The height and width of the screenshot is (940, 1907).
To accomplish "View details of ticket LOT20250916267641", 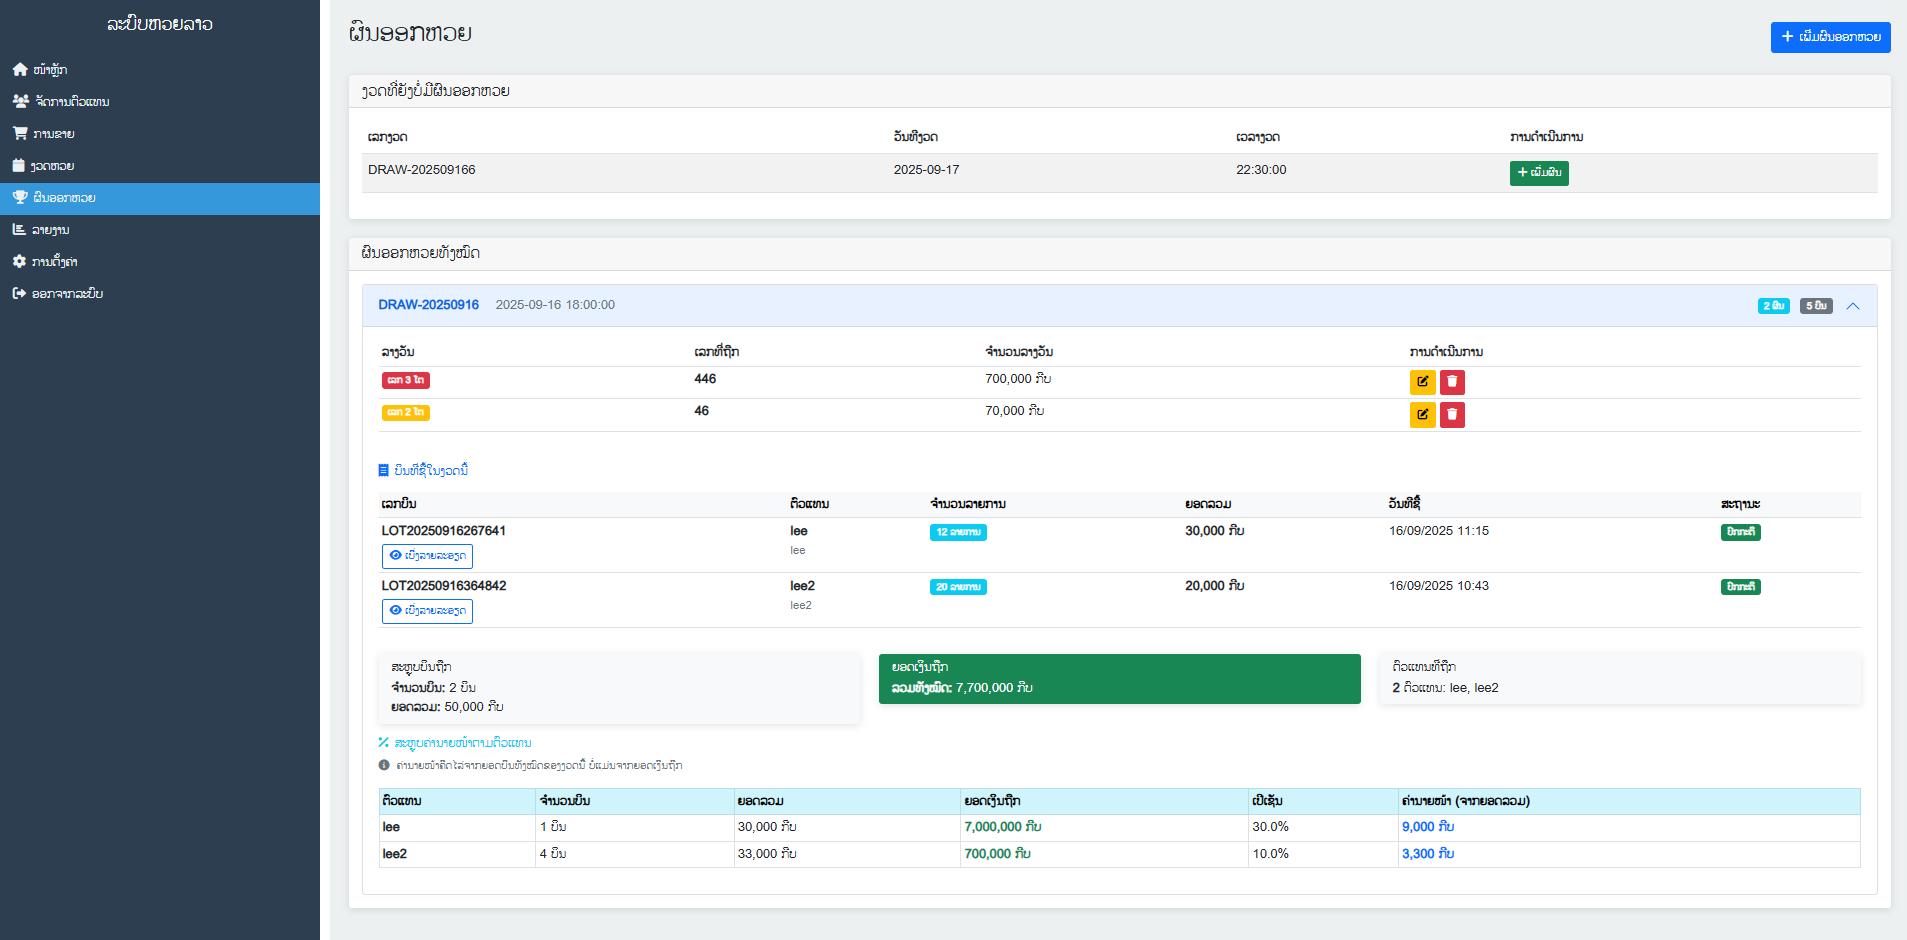I will pyautogui.click(x=427, y=556).
